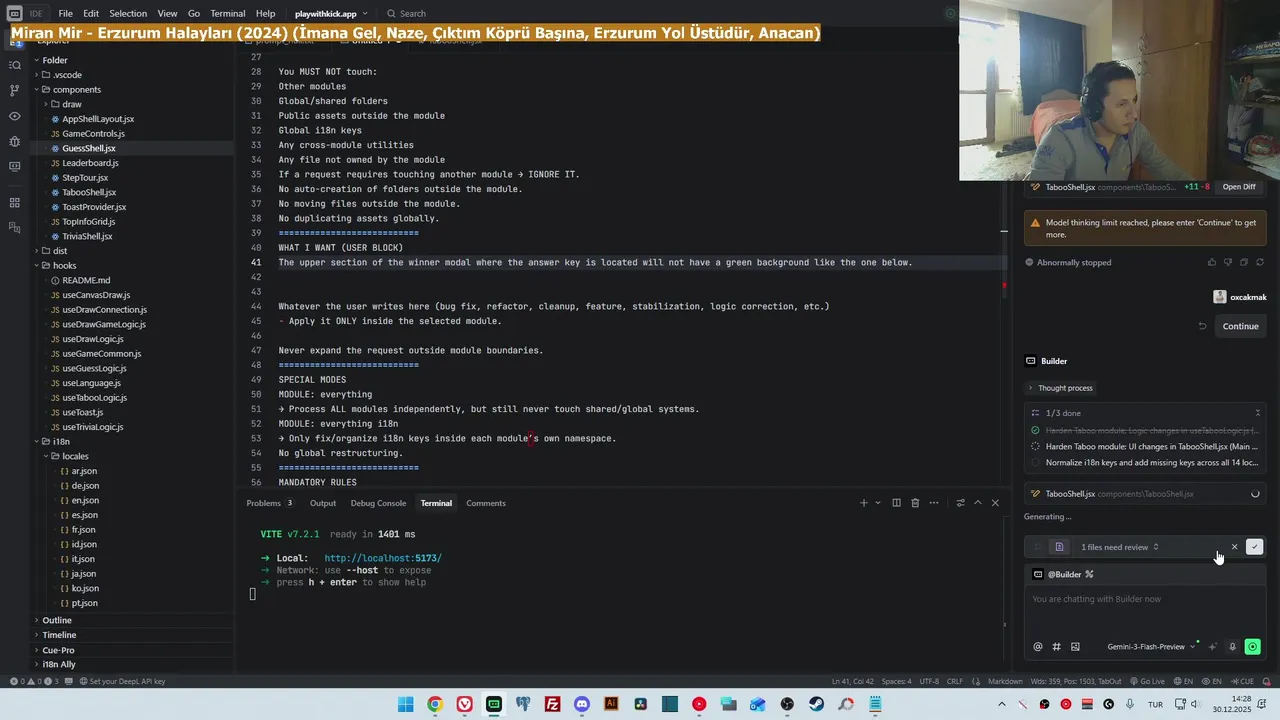Maximize the terminal panel with chevron up

tap(978, 503)
